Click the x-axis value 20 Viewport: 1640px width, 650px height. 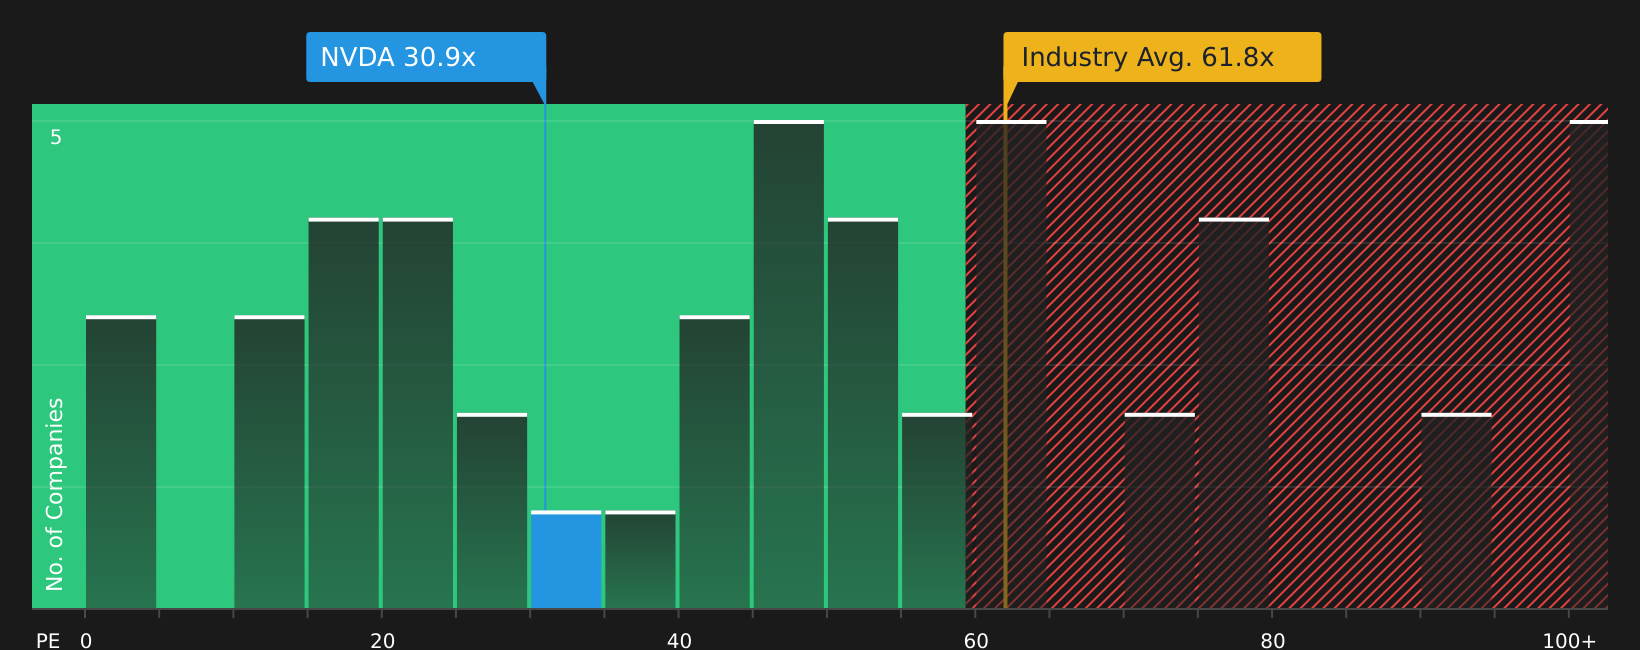[383, 641]
